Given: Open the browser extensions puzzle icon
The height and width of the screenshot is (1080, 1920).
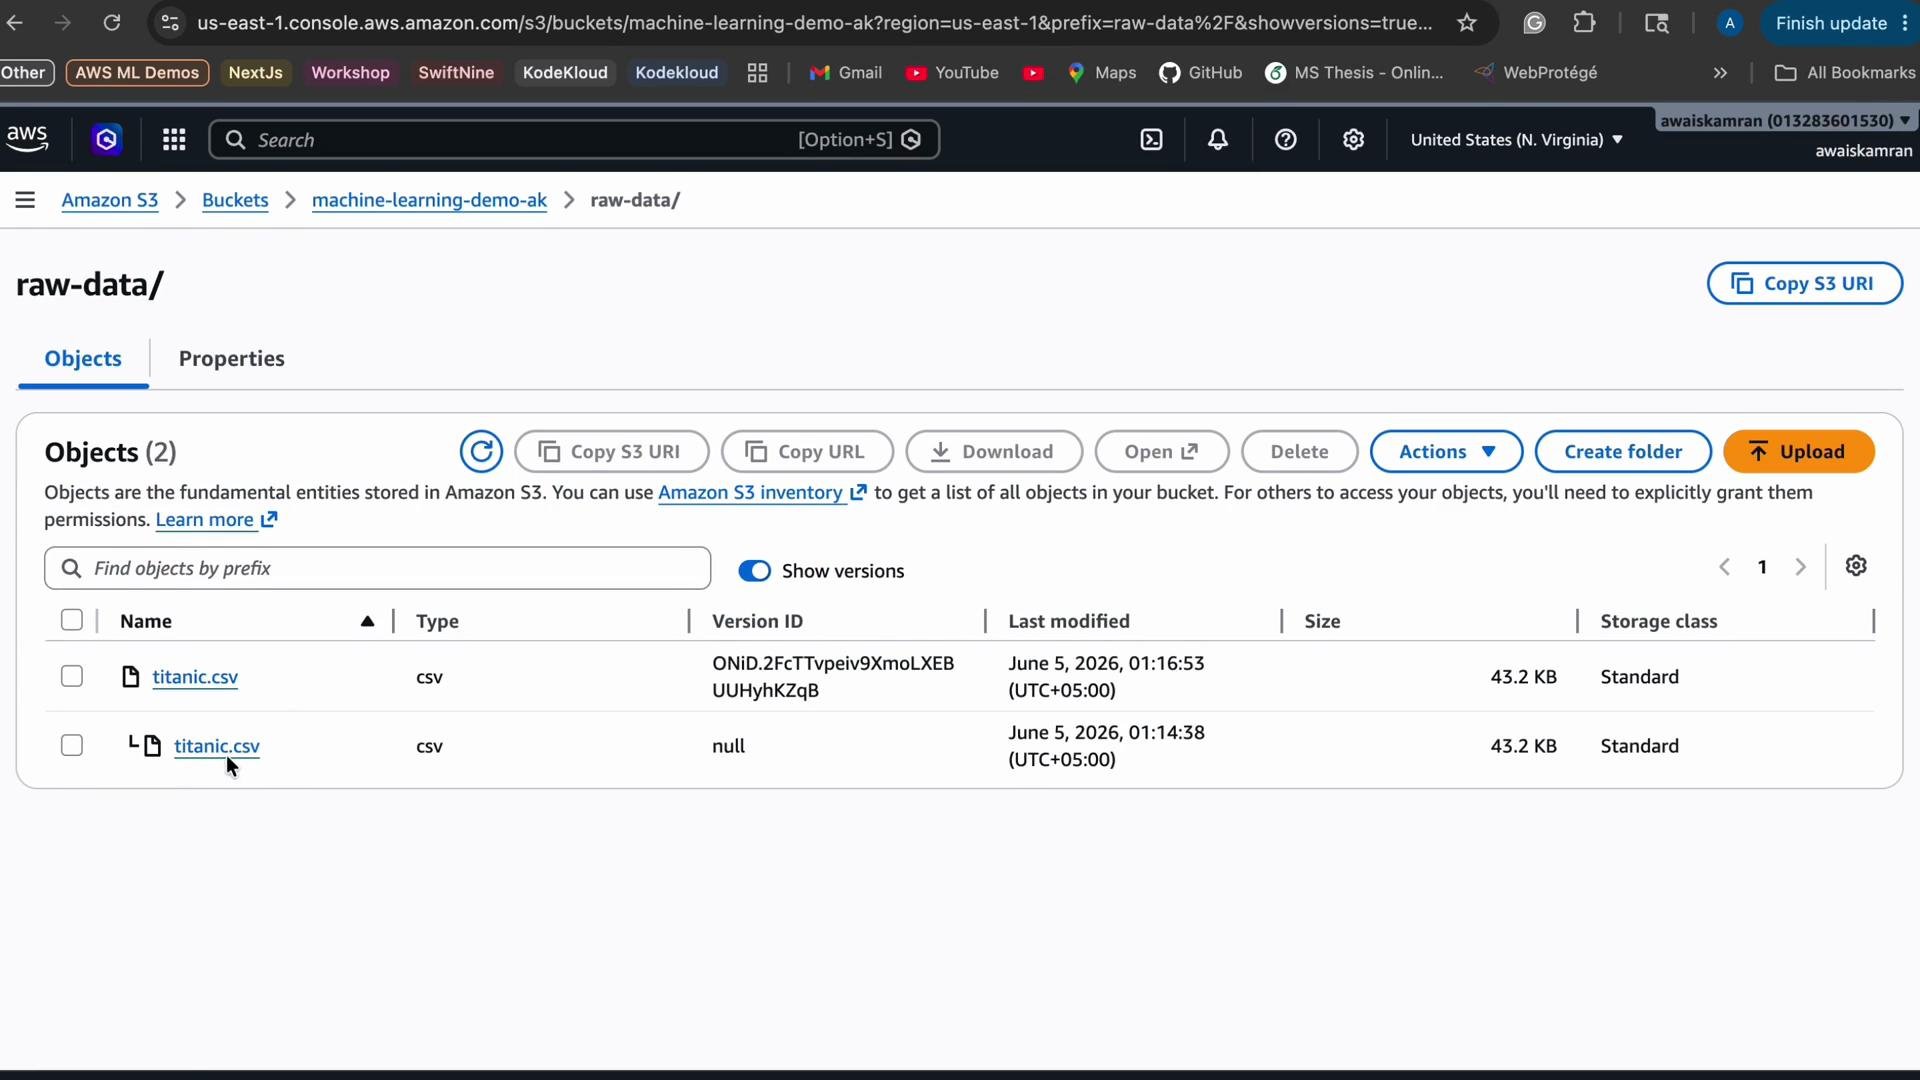Looking at the screenshot, I should coord(1585,23).
